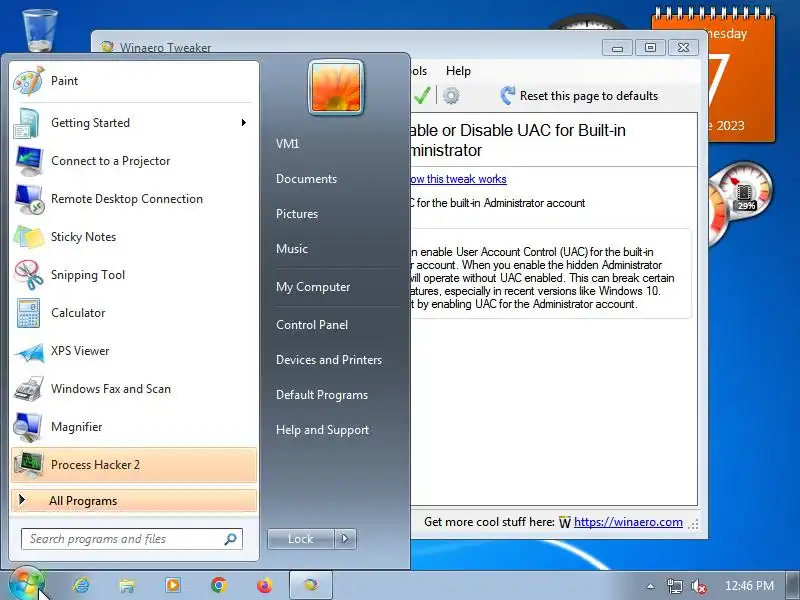Show hidden tray icons arrow
800x600 pixels.
(x=651, y=586)
